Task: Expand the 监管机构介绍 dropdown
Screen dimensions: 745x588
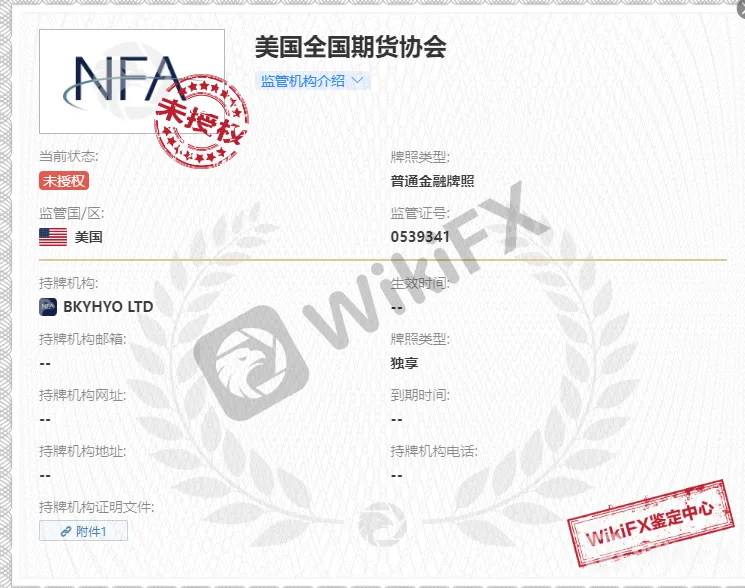Action: (313, 81)
